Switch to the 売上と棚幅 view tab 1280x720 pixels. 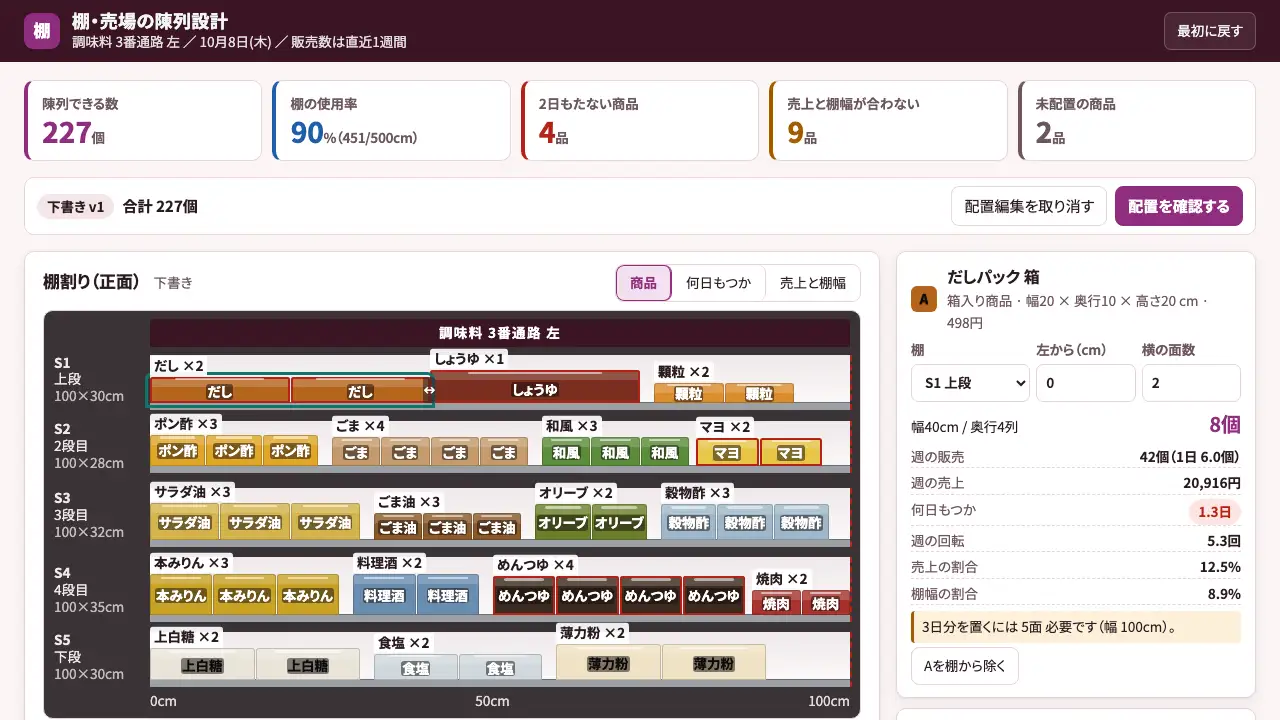(x=813, y=283)
